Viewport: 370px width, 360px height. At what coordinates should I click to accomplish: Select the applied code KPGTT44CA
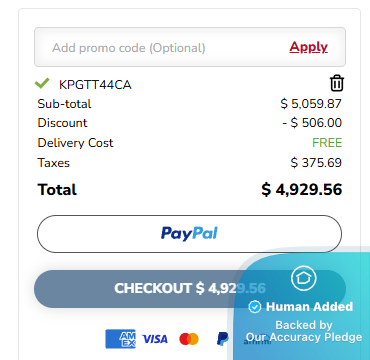click(95, 85)
